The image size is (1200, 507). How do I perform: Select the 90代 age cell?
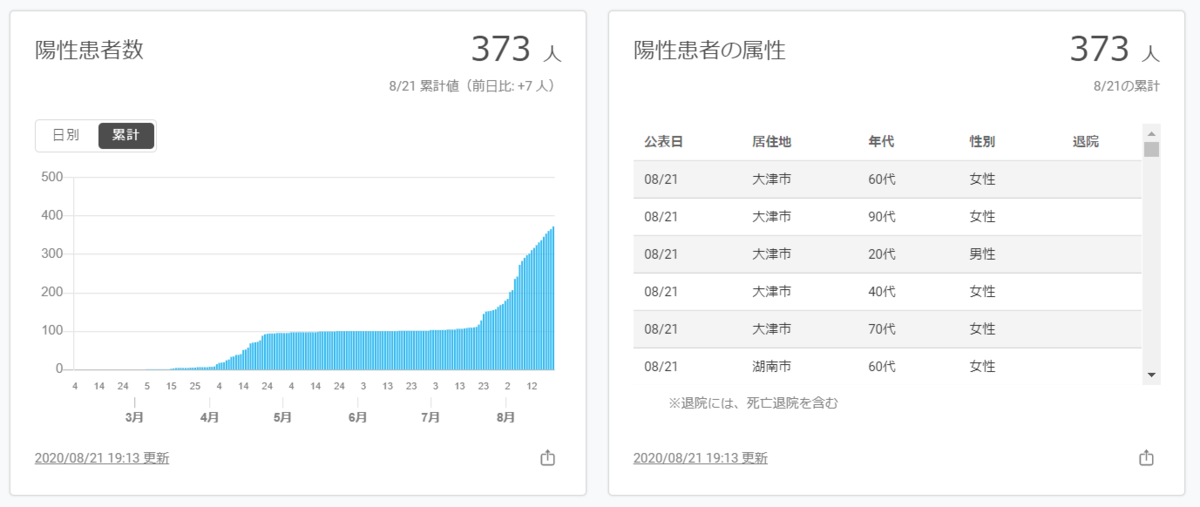coord(882,217)
